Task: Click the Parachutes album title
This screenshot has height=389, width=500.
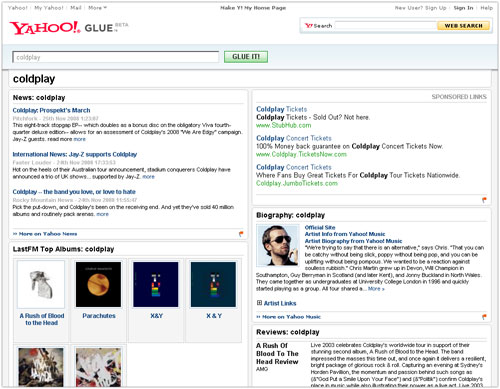Action: tap(99, 316)
